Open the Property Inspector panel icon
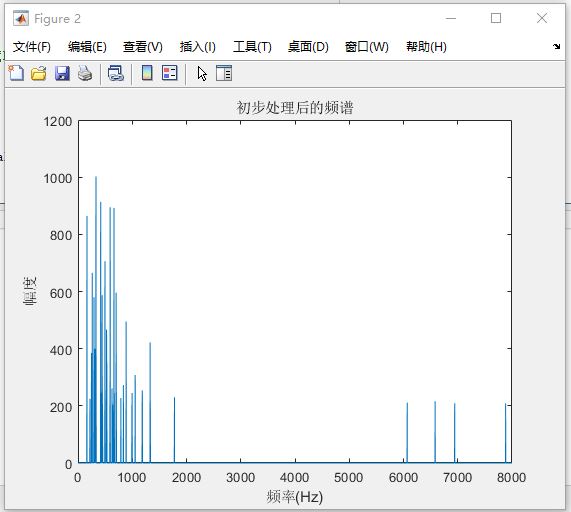This screenshot has height=512, width=571. [x=224, y=72]
